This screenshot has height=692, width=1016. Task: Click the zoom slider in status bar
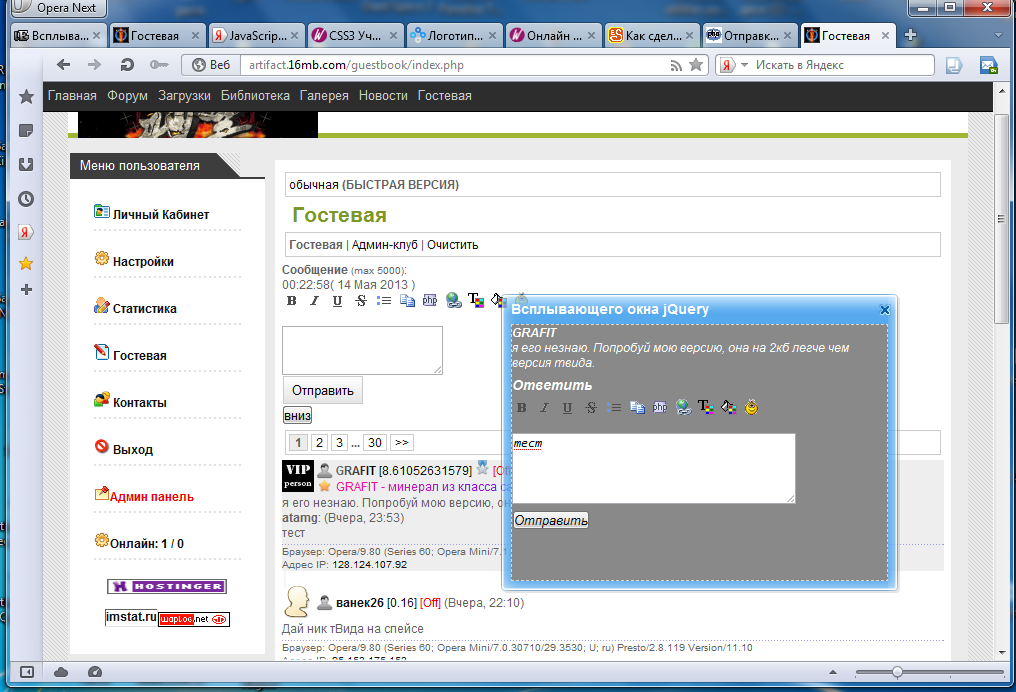point(897,672)
